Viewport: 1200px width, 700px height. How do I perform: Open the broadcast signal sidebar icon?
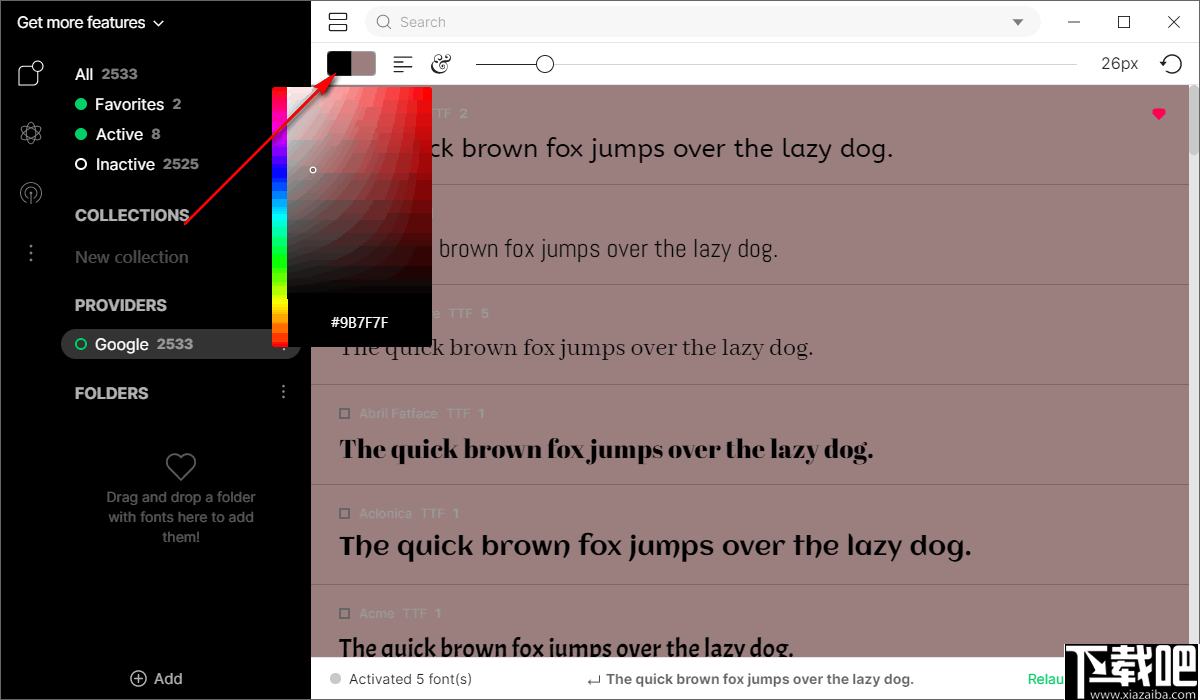point(31,193)
